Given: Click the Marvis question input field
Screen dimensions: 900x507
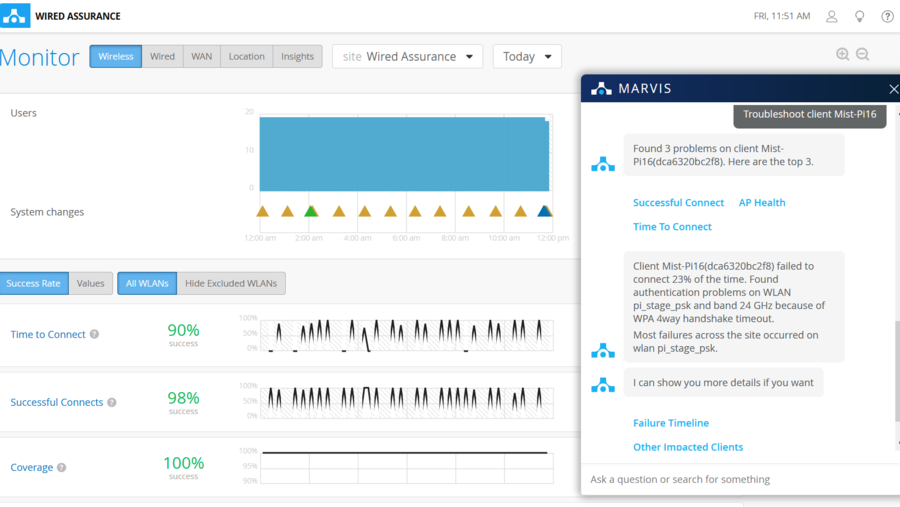Looking at the screenshot, I should click(735, 480).
